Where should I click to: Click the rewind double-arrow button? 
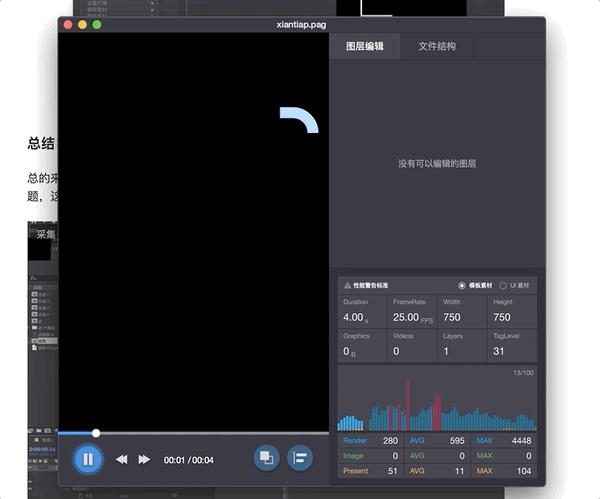pyautogui.click(x=122, y=459)
